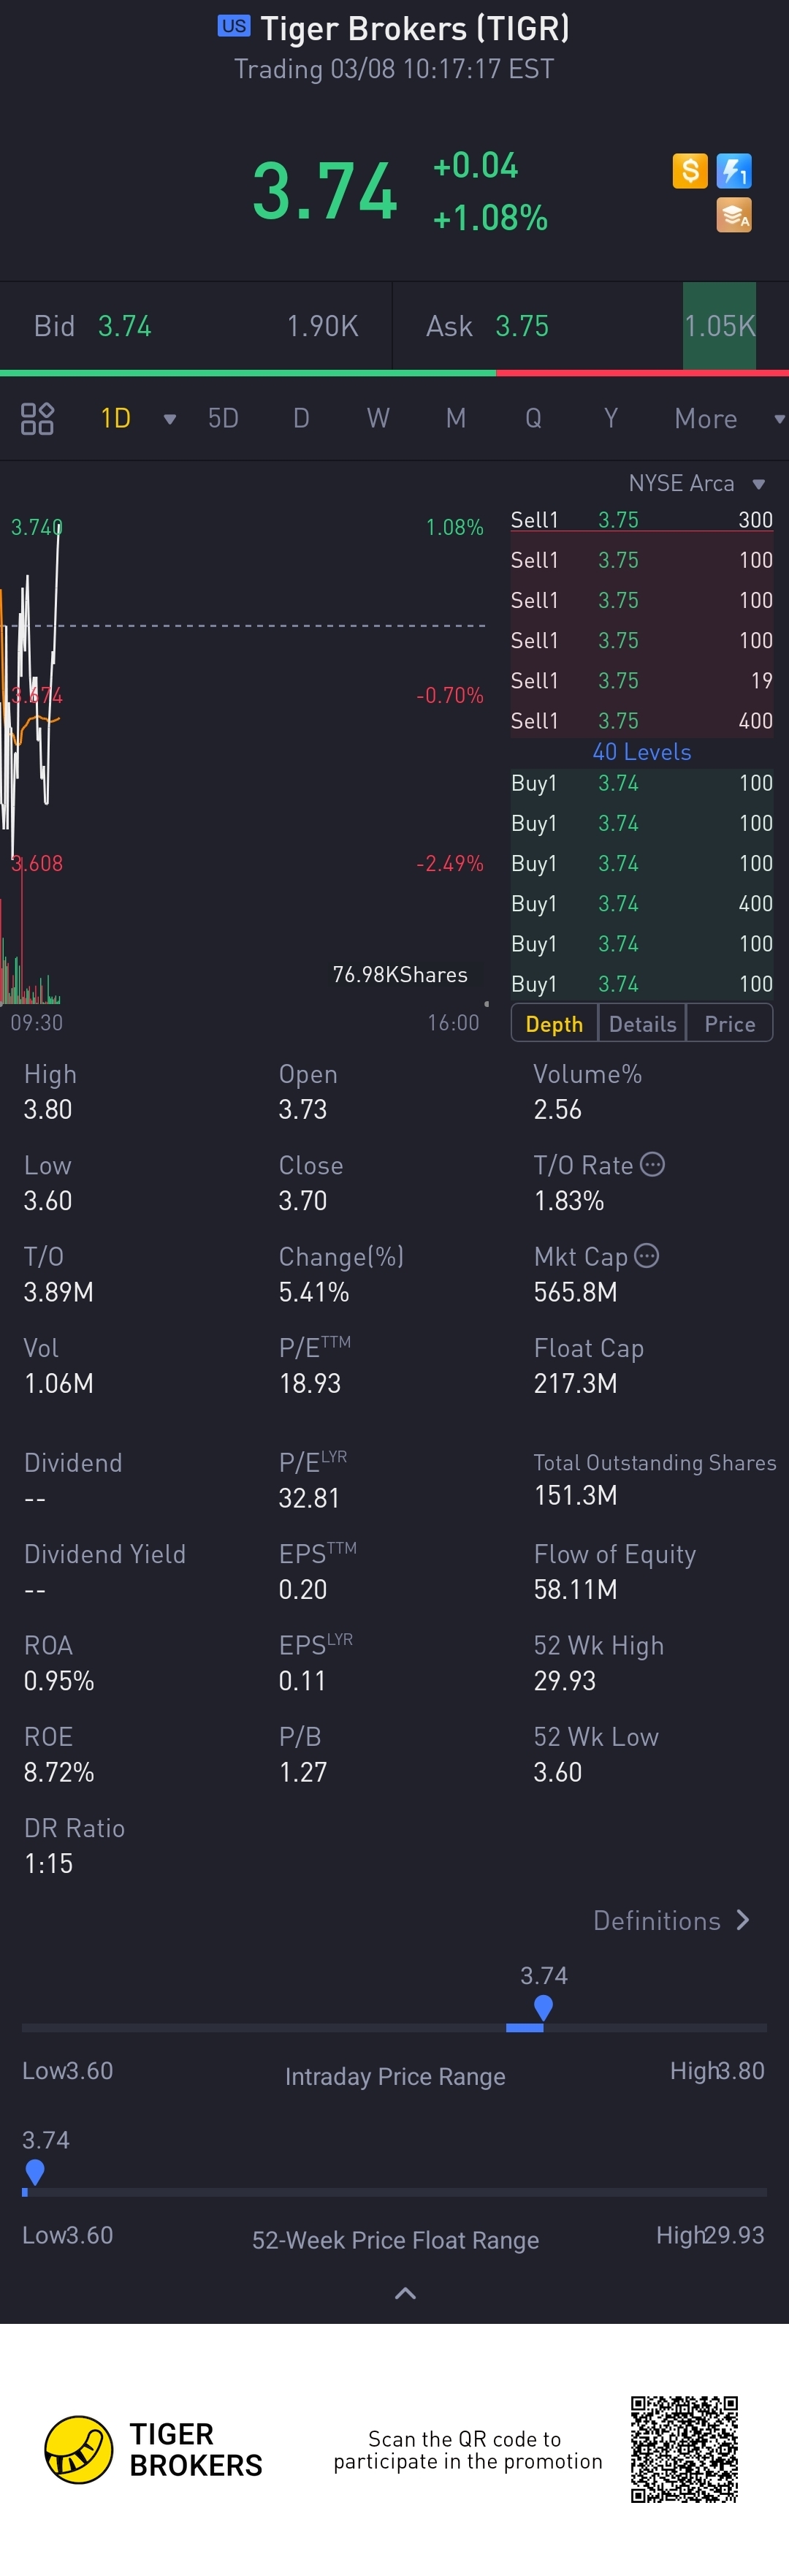Switch order book to Depth view
Viewport: 789px width, 2576px height.
point(554,1024)
